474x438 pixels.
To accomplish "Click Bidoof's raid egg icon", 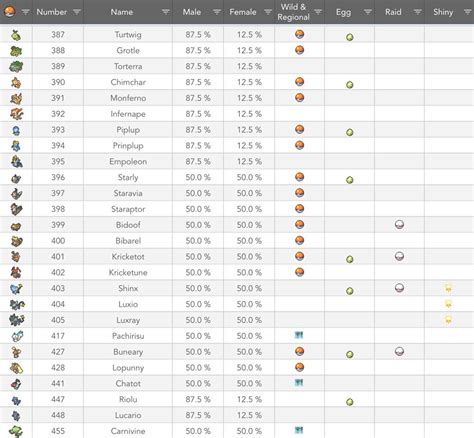I will 399,225.
